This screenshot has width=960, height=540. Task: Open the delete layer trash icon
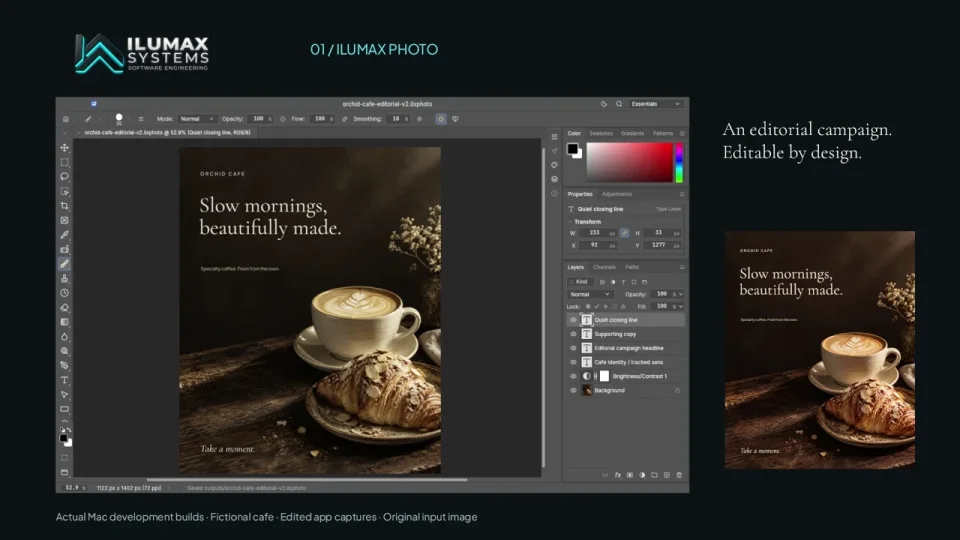pyautogui.click(x=679, y=475)
